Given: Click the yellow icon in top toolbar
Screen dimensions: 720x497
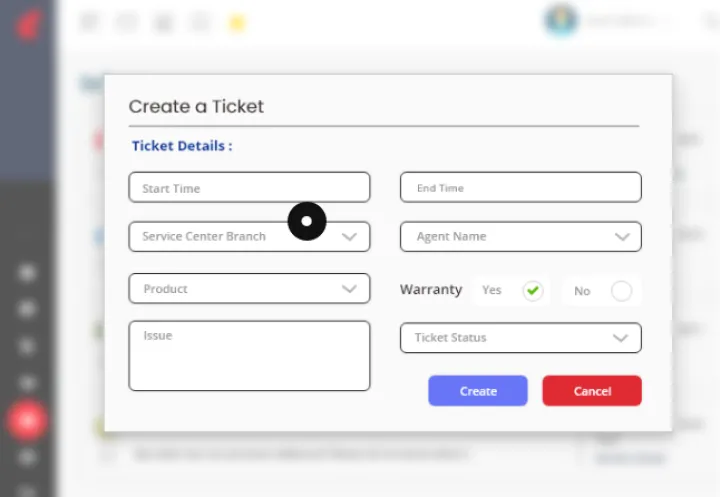Looking at the screenshot, I should 237,23.
